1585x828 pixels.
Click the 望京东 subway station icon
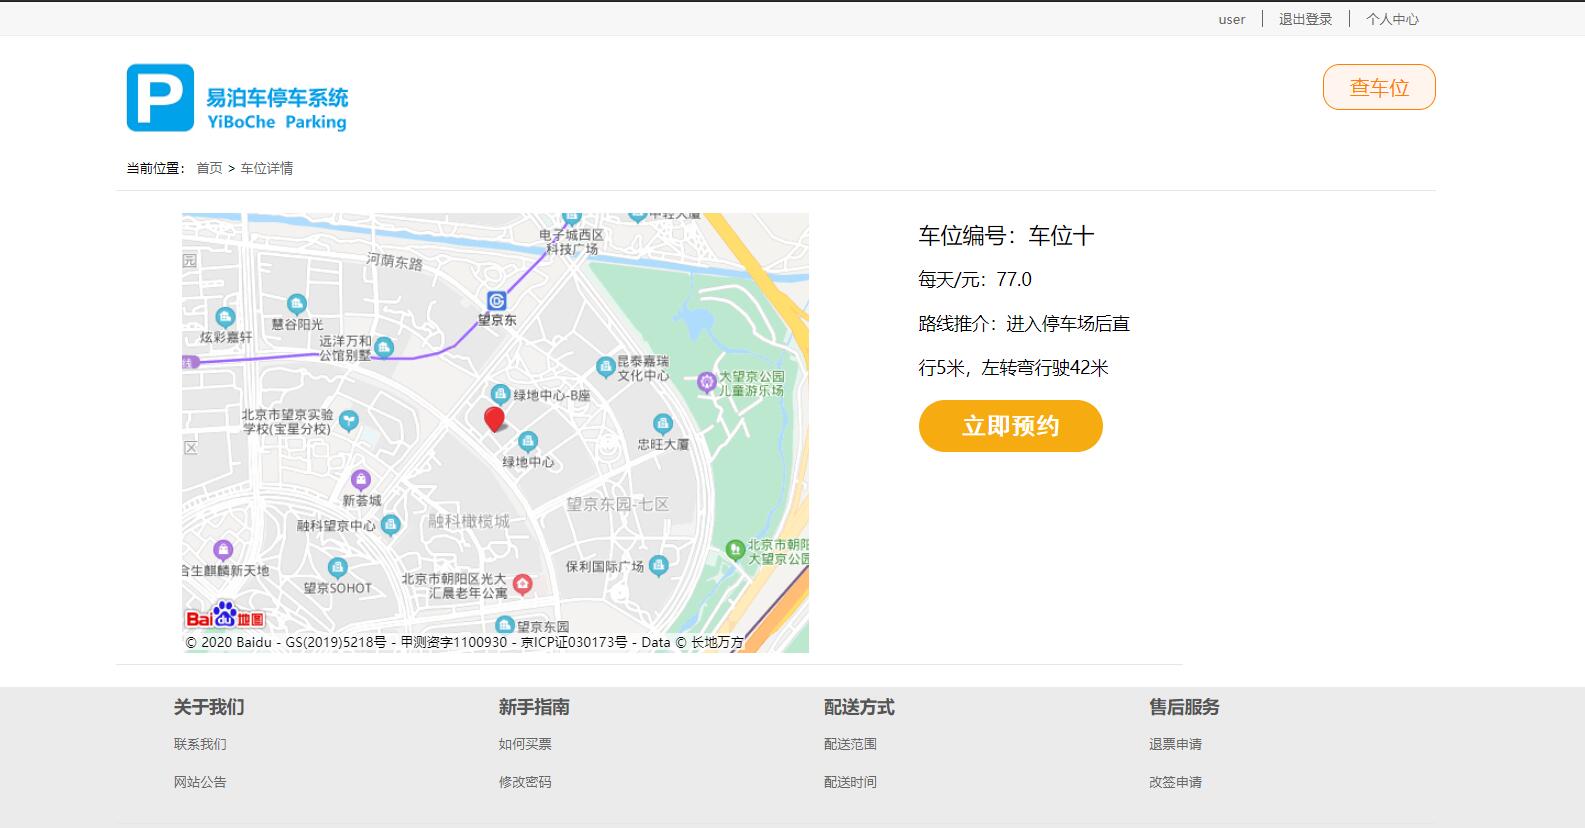497,301
